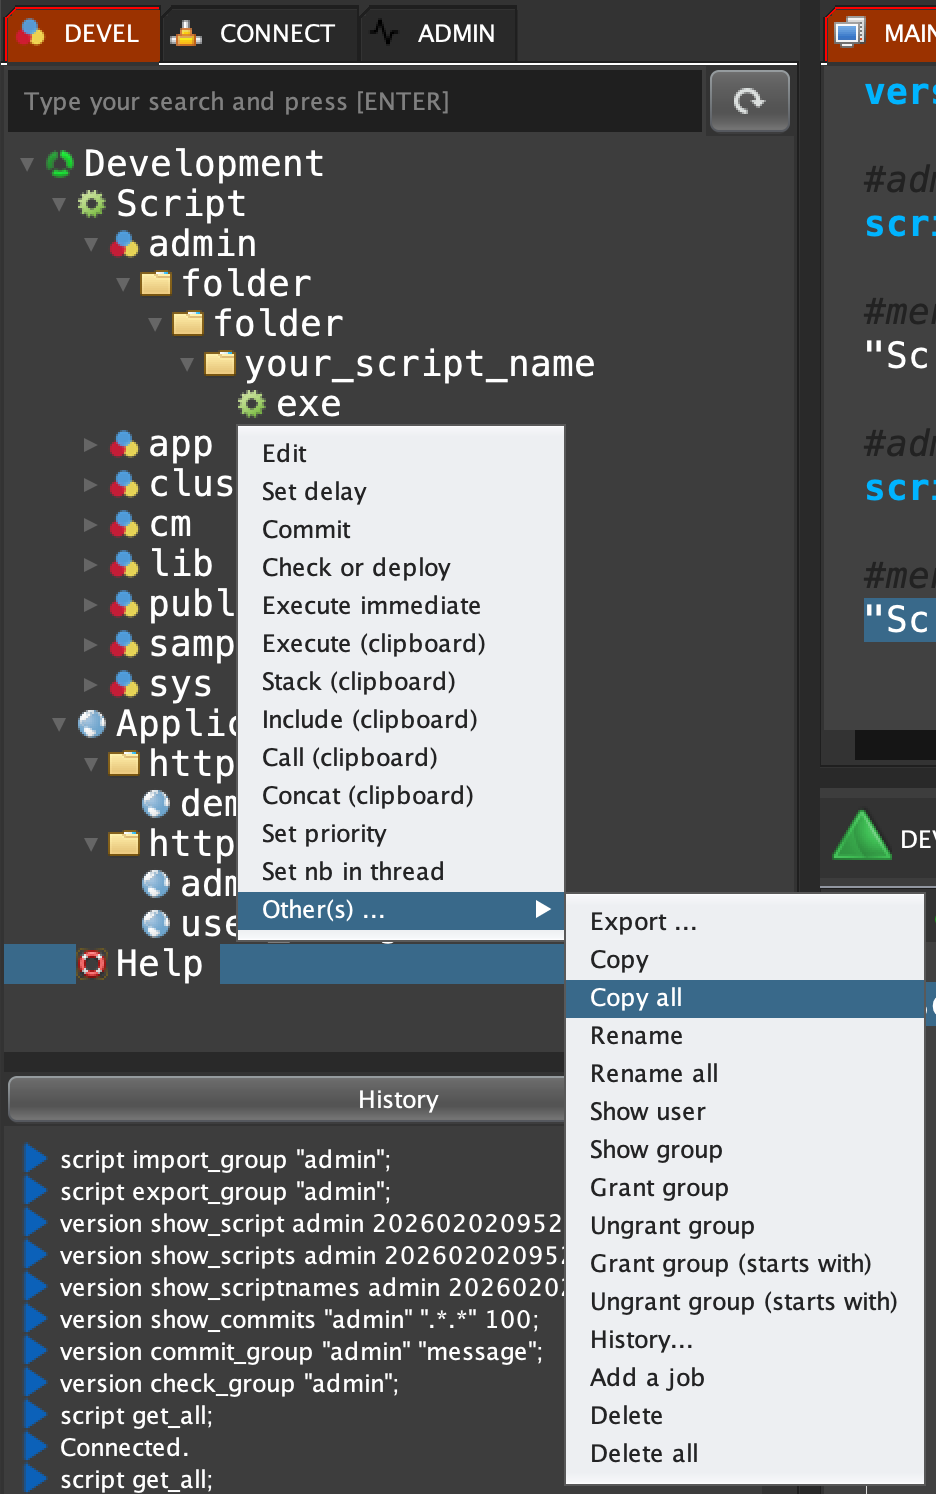
Task: Click the Application globe icon
Action: [92, 723]
